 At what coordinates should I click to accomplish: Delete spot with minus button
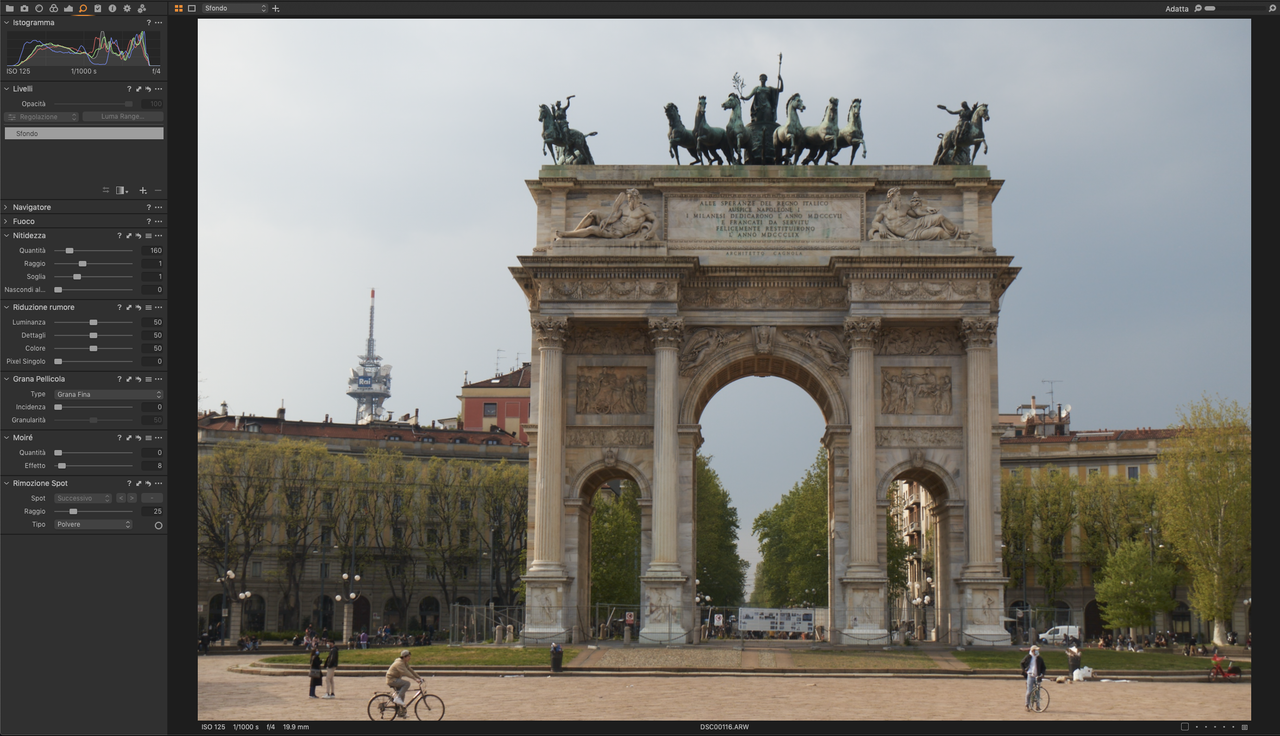(152, 498)
